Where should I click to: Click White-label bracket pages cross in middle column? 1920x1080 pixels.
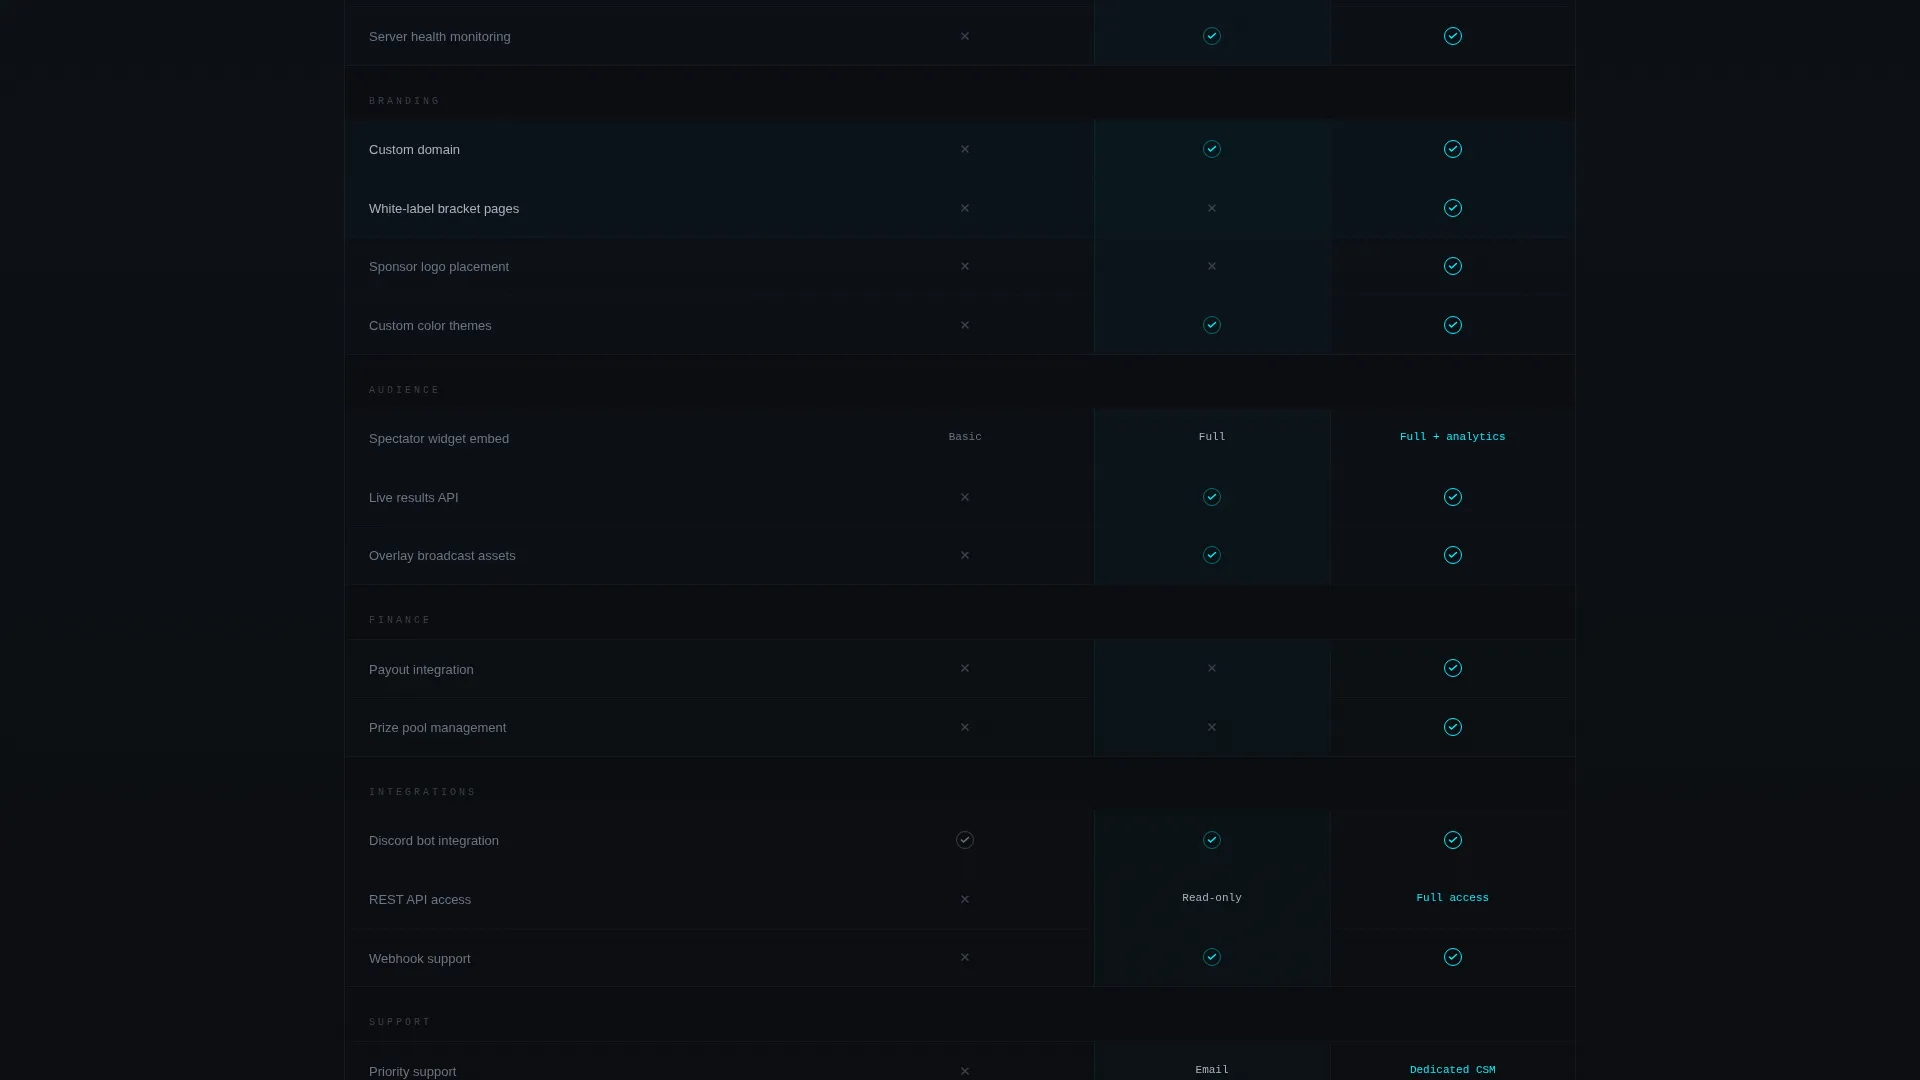(1212, 208)
